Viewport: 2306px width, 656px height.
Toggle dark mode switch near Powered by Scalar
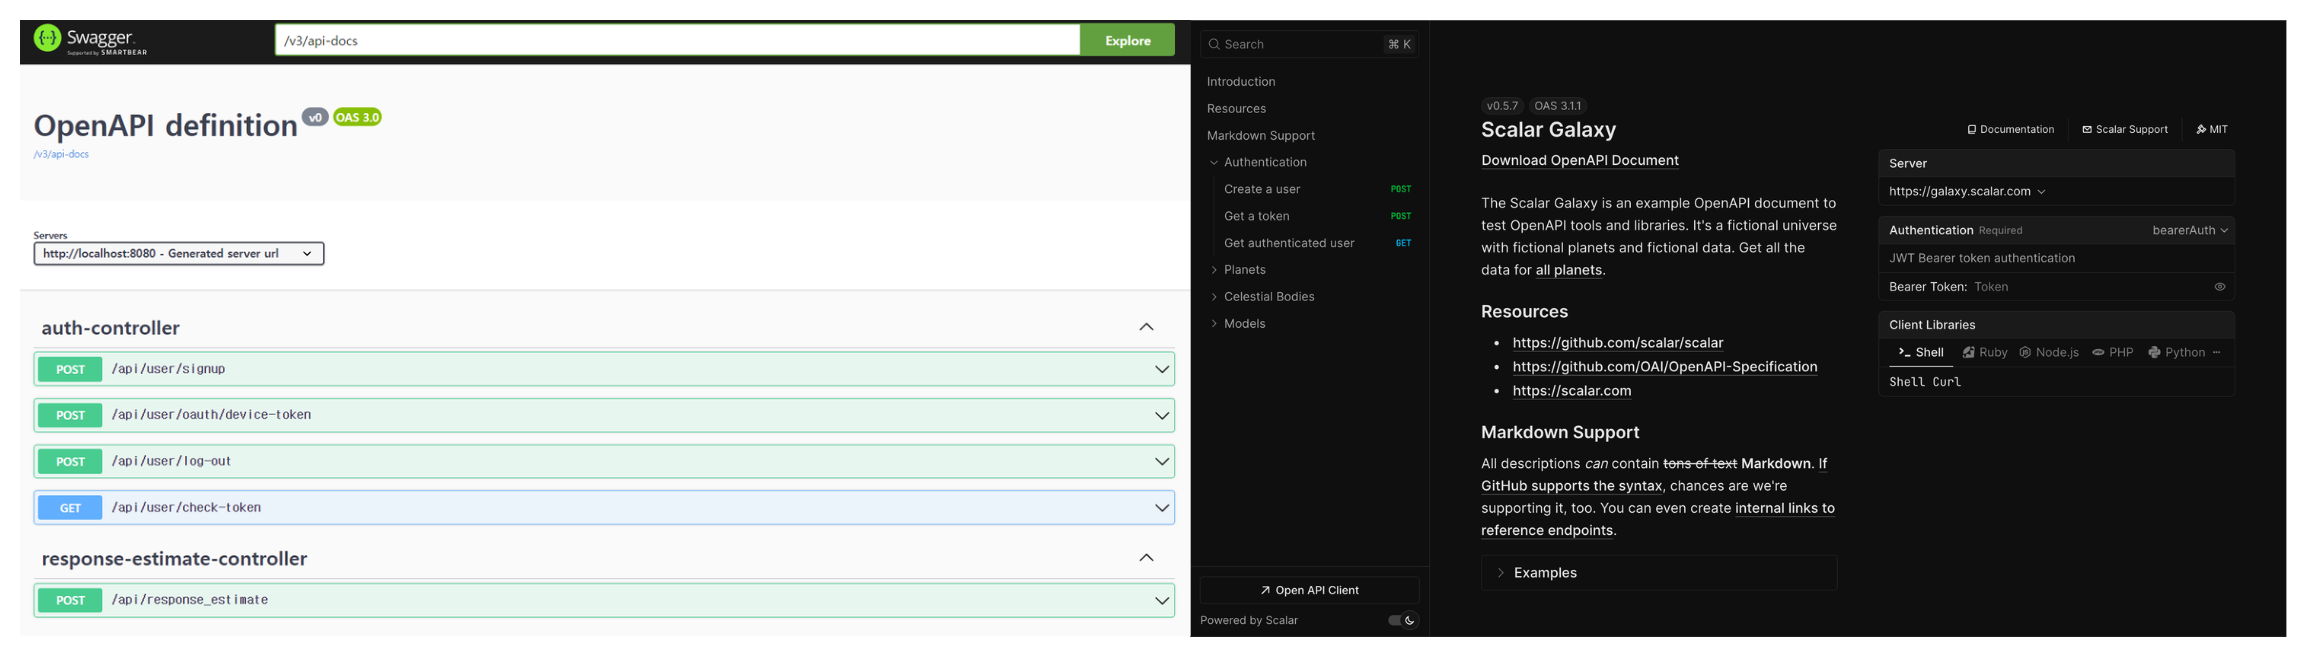click(1402, 620)
